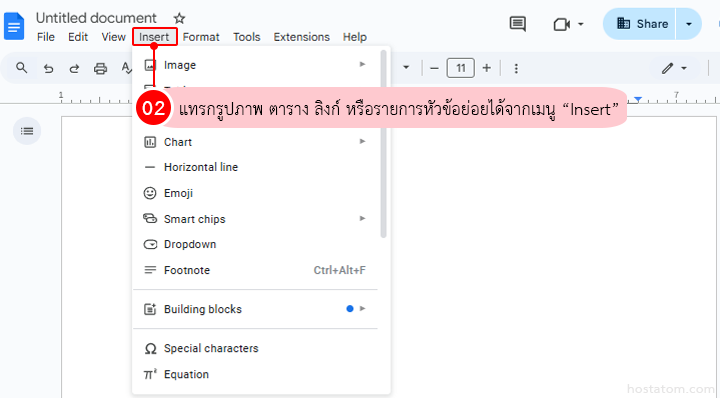
Task: Click the Smart chips icon
Action: (150, 219)
